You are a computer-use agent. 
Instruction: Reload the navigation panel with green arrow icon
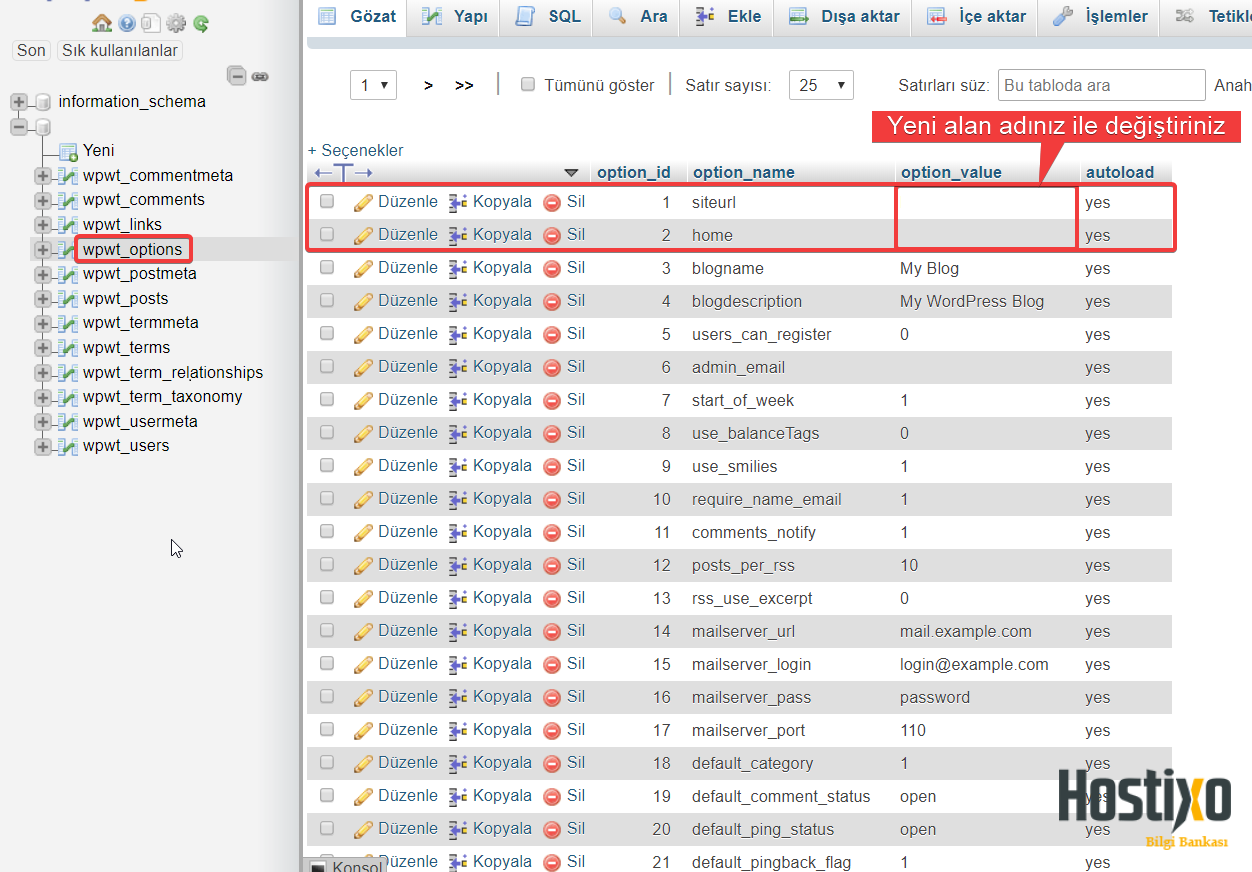[x=201, y=23]
